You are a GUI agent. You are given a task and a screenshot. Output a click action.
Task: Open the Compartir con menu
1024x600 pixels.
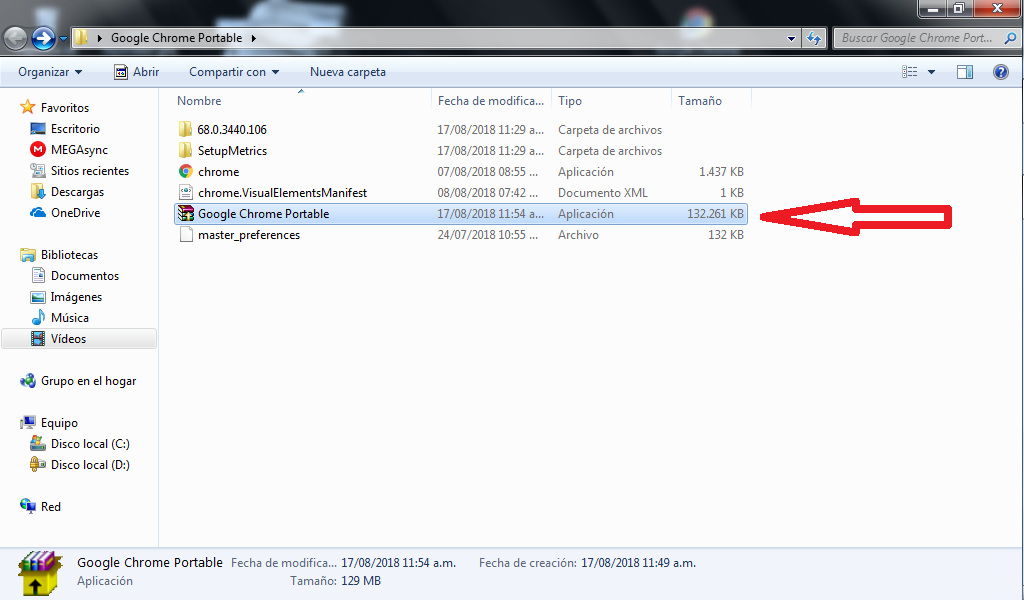pos(234,72)
